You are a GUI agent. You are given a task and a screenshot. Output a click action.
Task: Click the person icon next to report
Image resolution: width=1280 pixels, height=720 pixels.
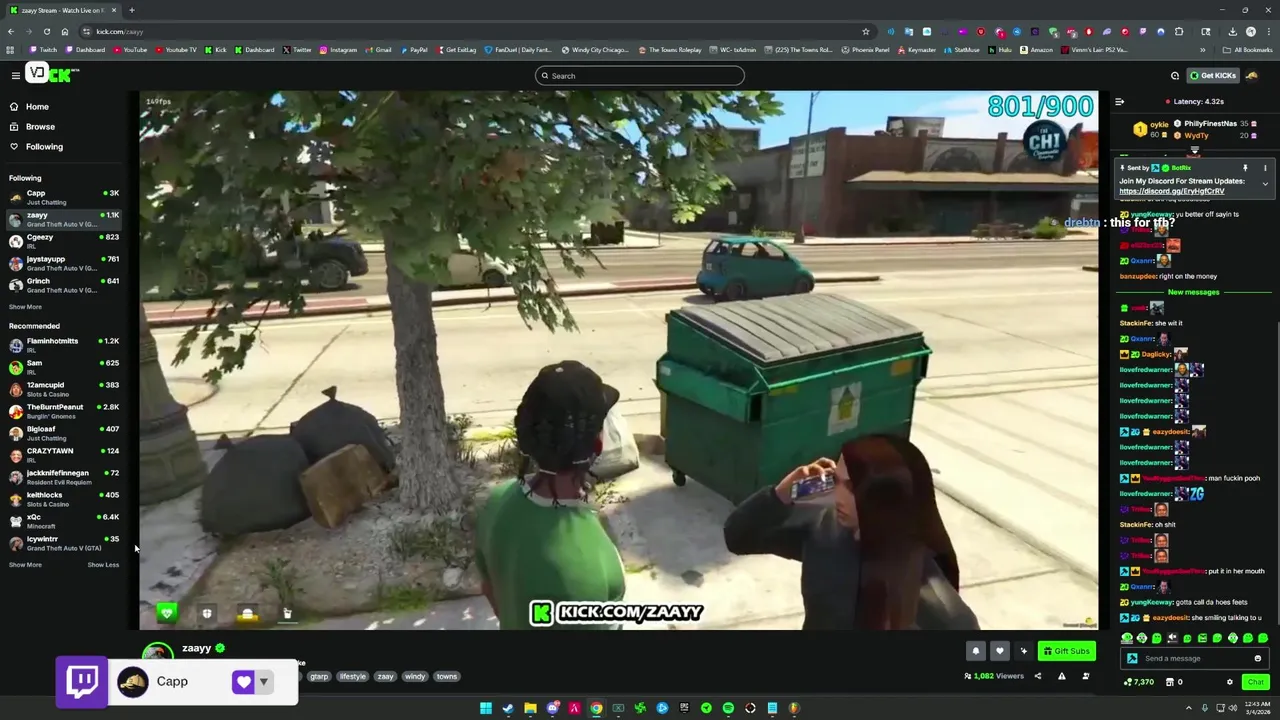point(1085,676)
